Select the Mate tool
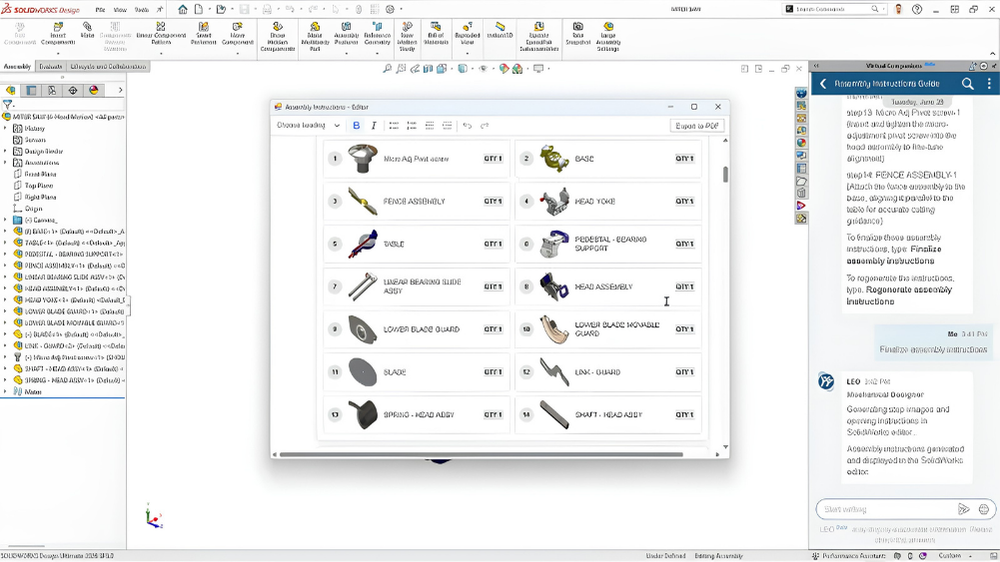 pos(87,31)
